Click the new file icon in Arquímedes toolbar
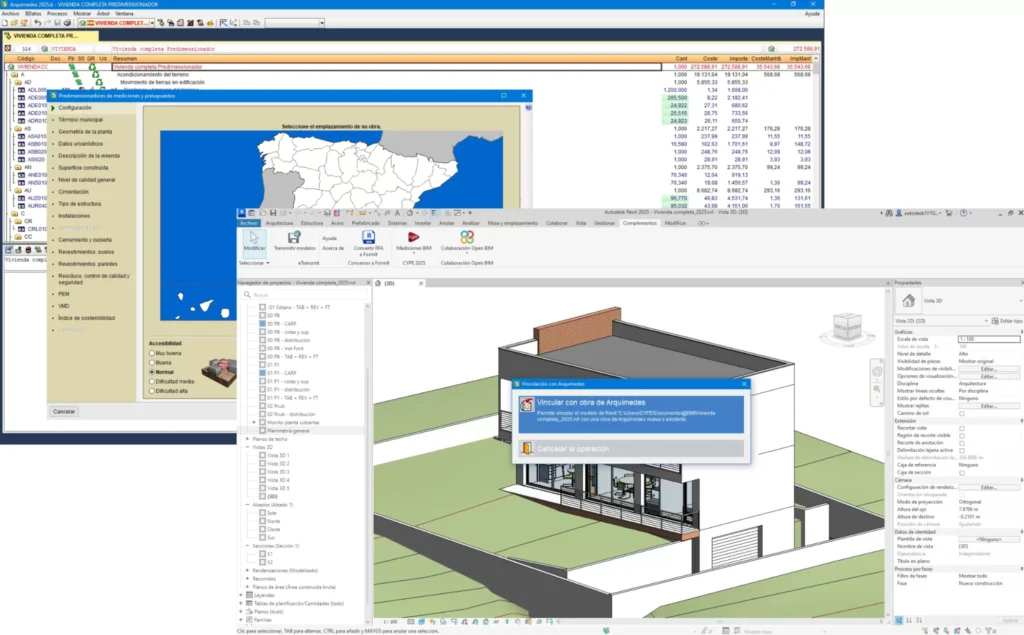 [x=5, y=23]
